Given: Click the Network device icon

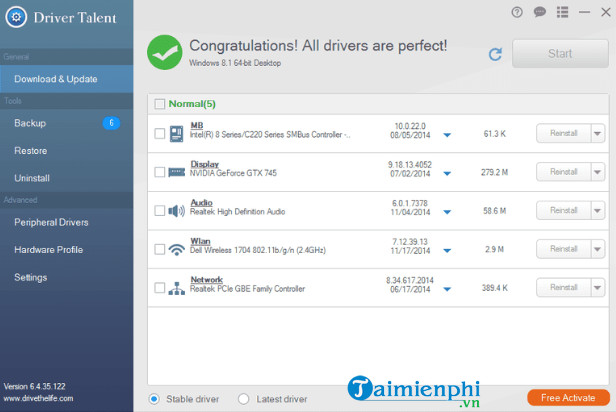Looking at the screenshot, I should point(176,288).
